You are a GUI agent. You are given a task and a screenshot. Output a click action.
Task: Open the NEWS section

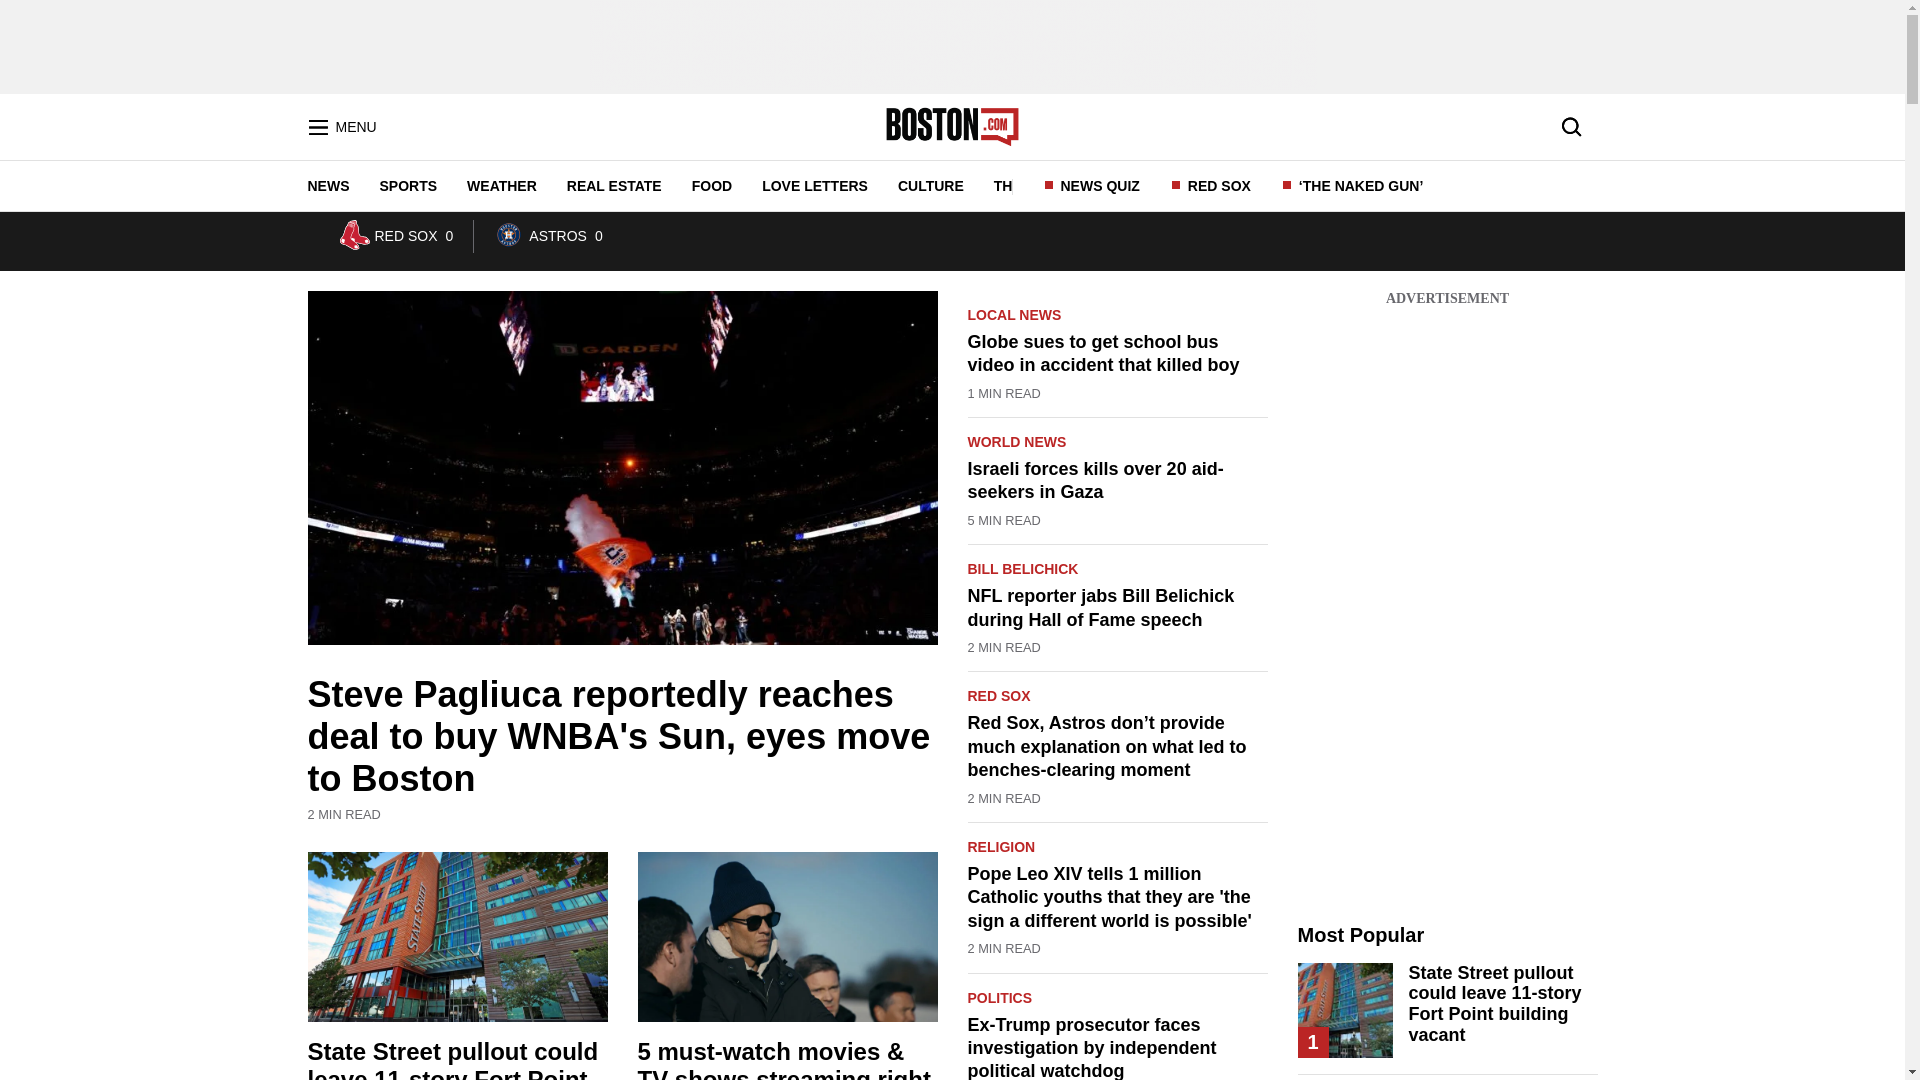point(328,186)
